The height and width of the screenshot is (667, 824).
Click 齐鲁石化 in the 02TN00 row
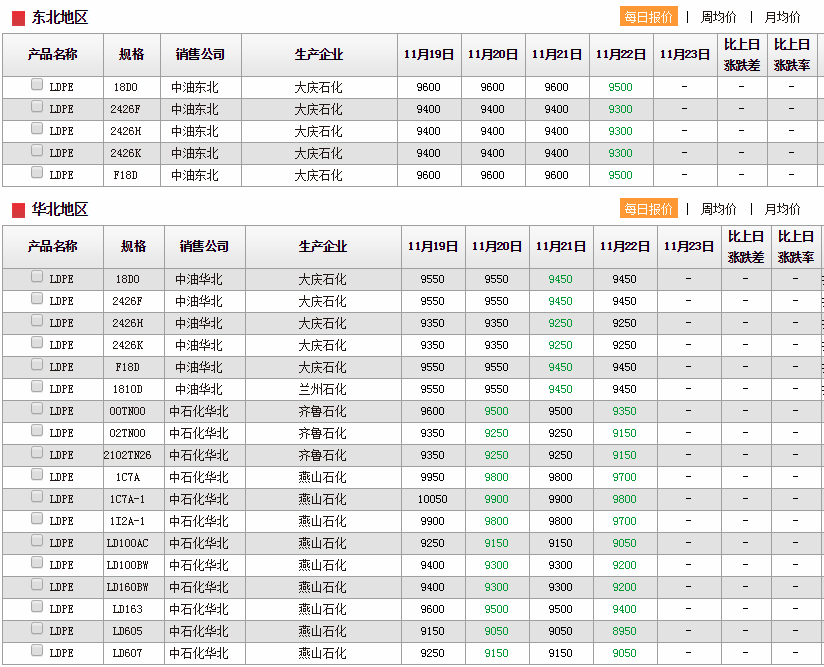tap(323, 434)
